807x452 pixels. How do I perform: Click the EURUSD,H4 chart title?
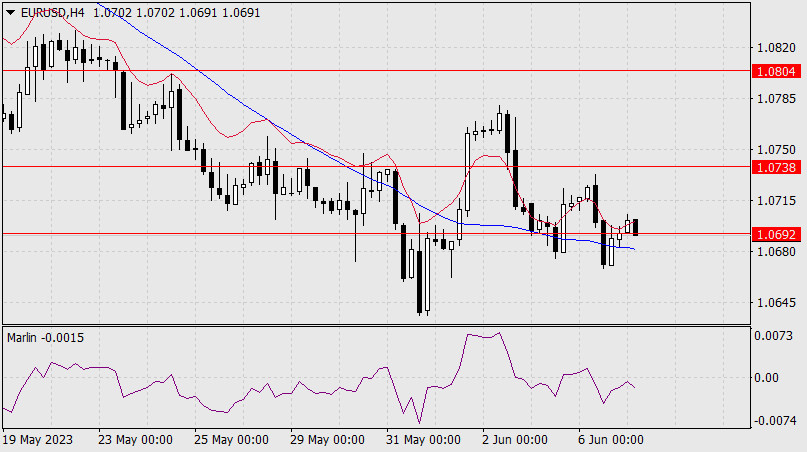(x=51, y=12)
